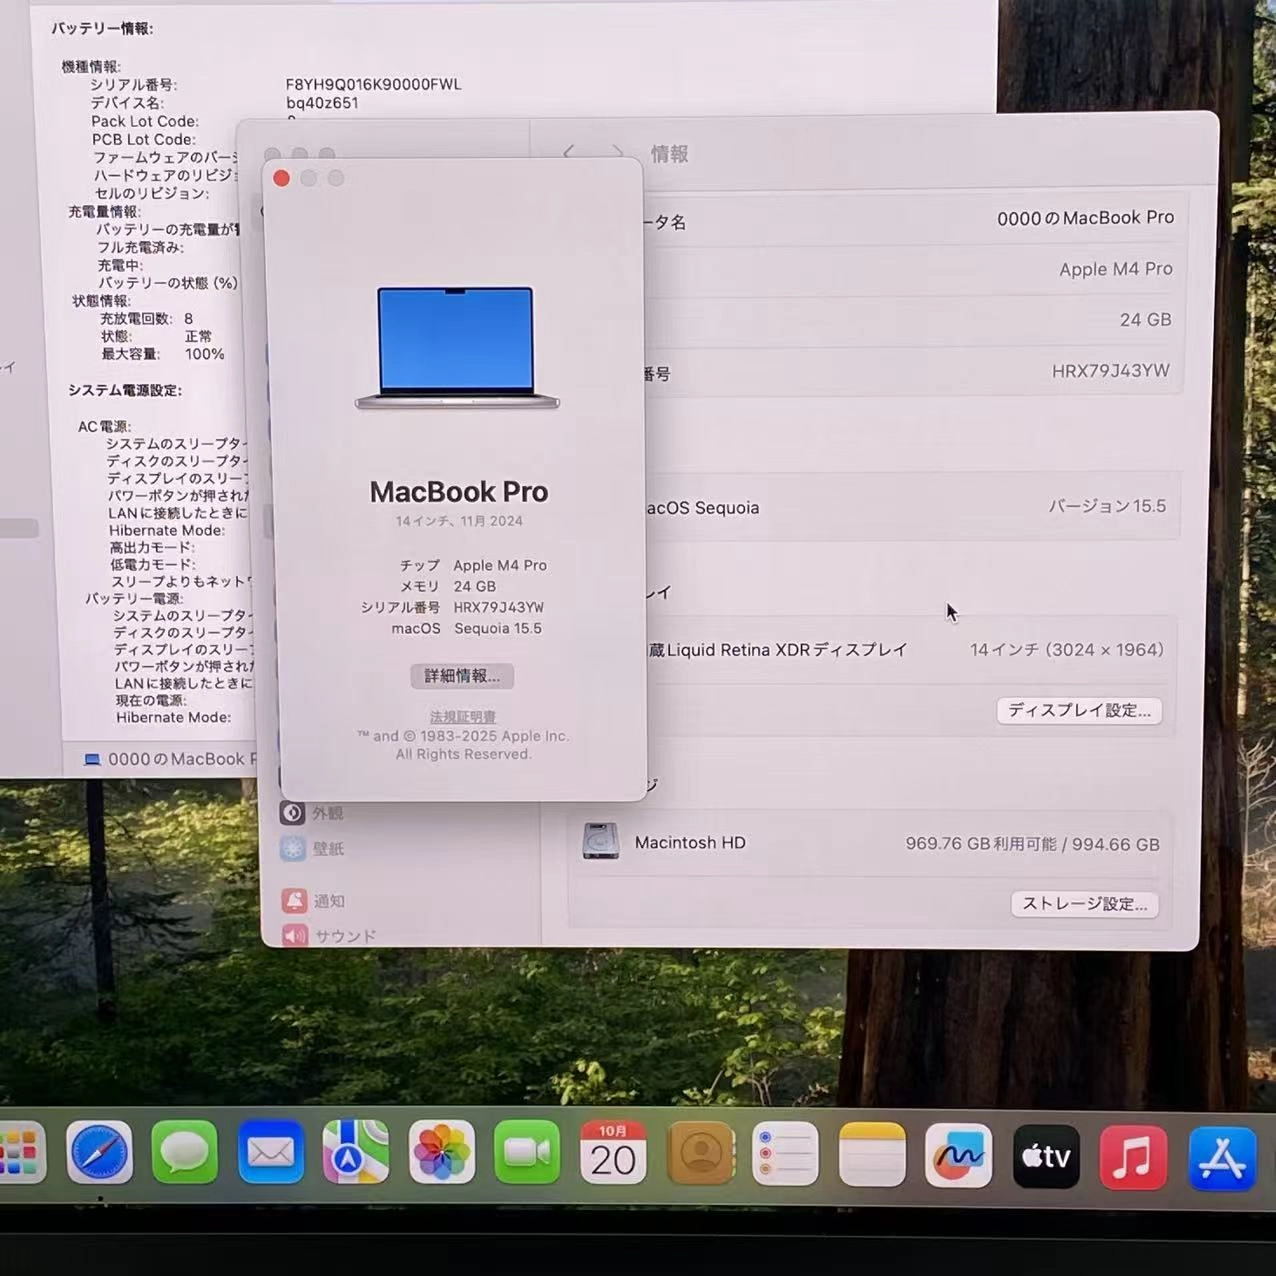Open Contacts app in the Dock
This screenshot has height=1276, width=1276.
[x=700, y=1153]
